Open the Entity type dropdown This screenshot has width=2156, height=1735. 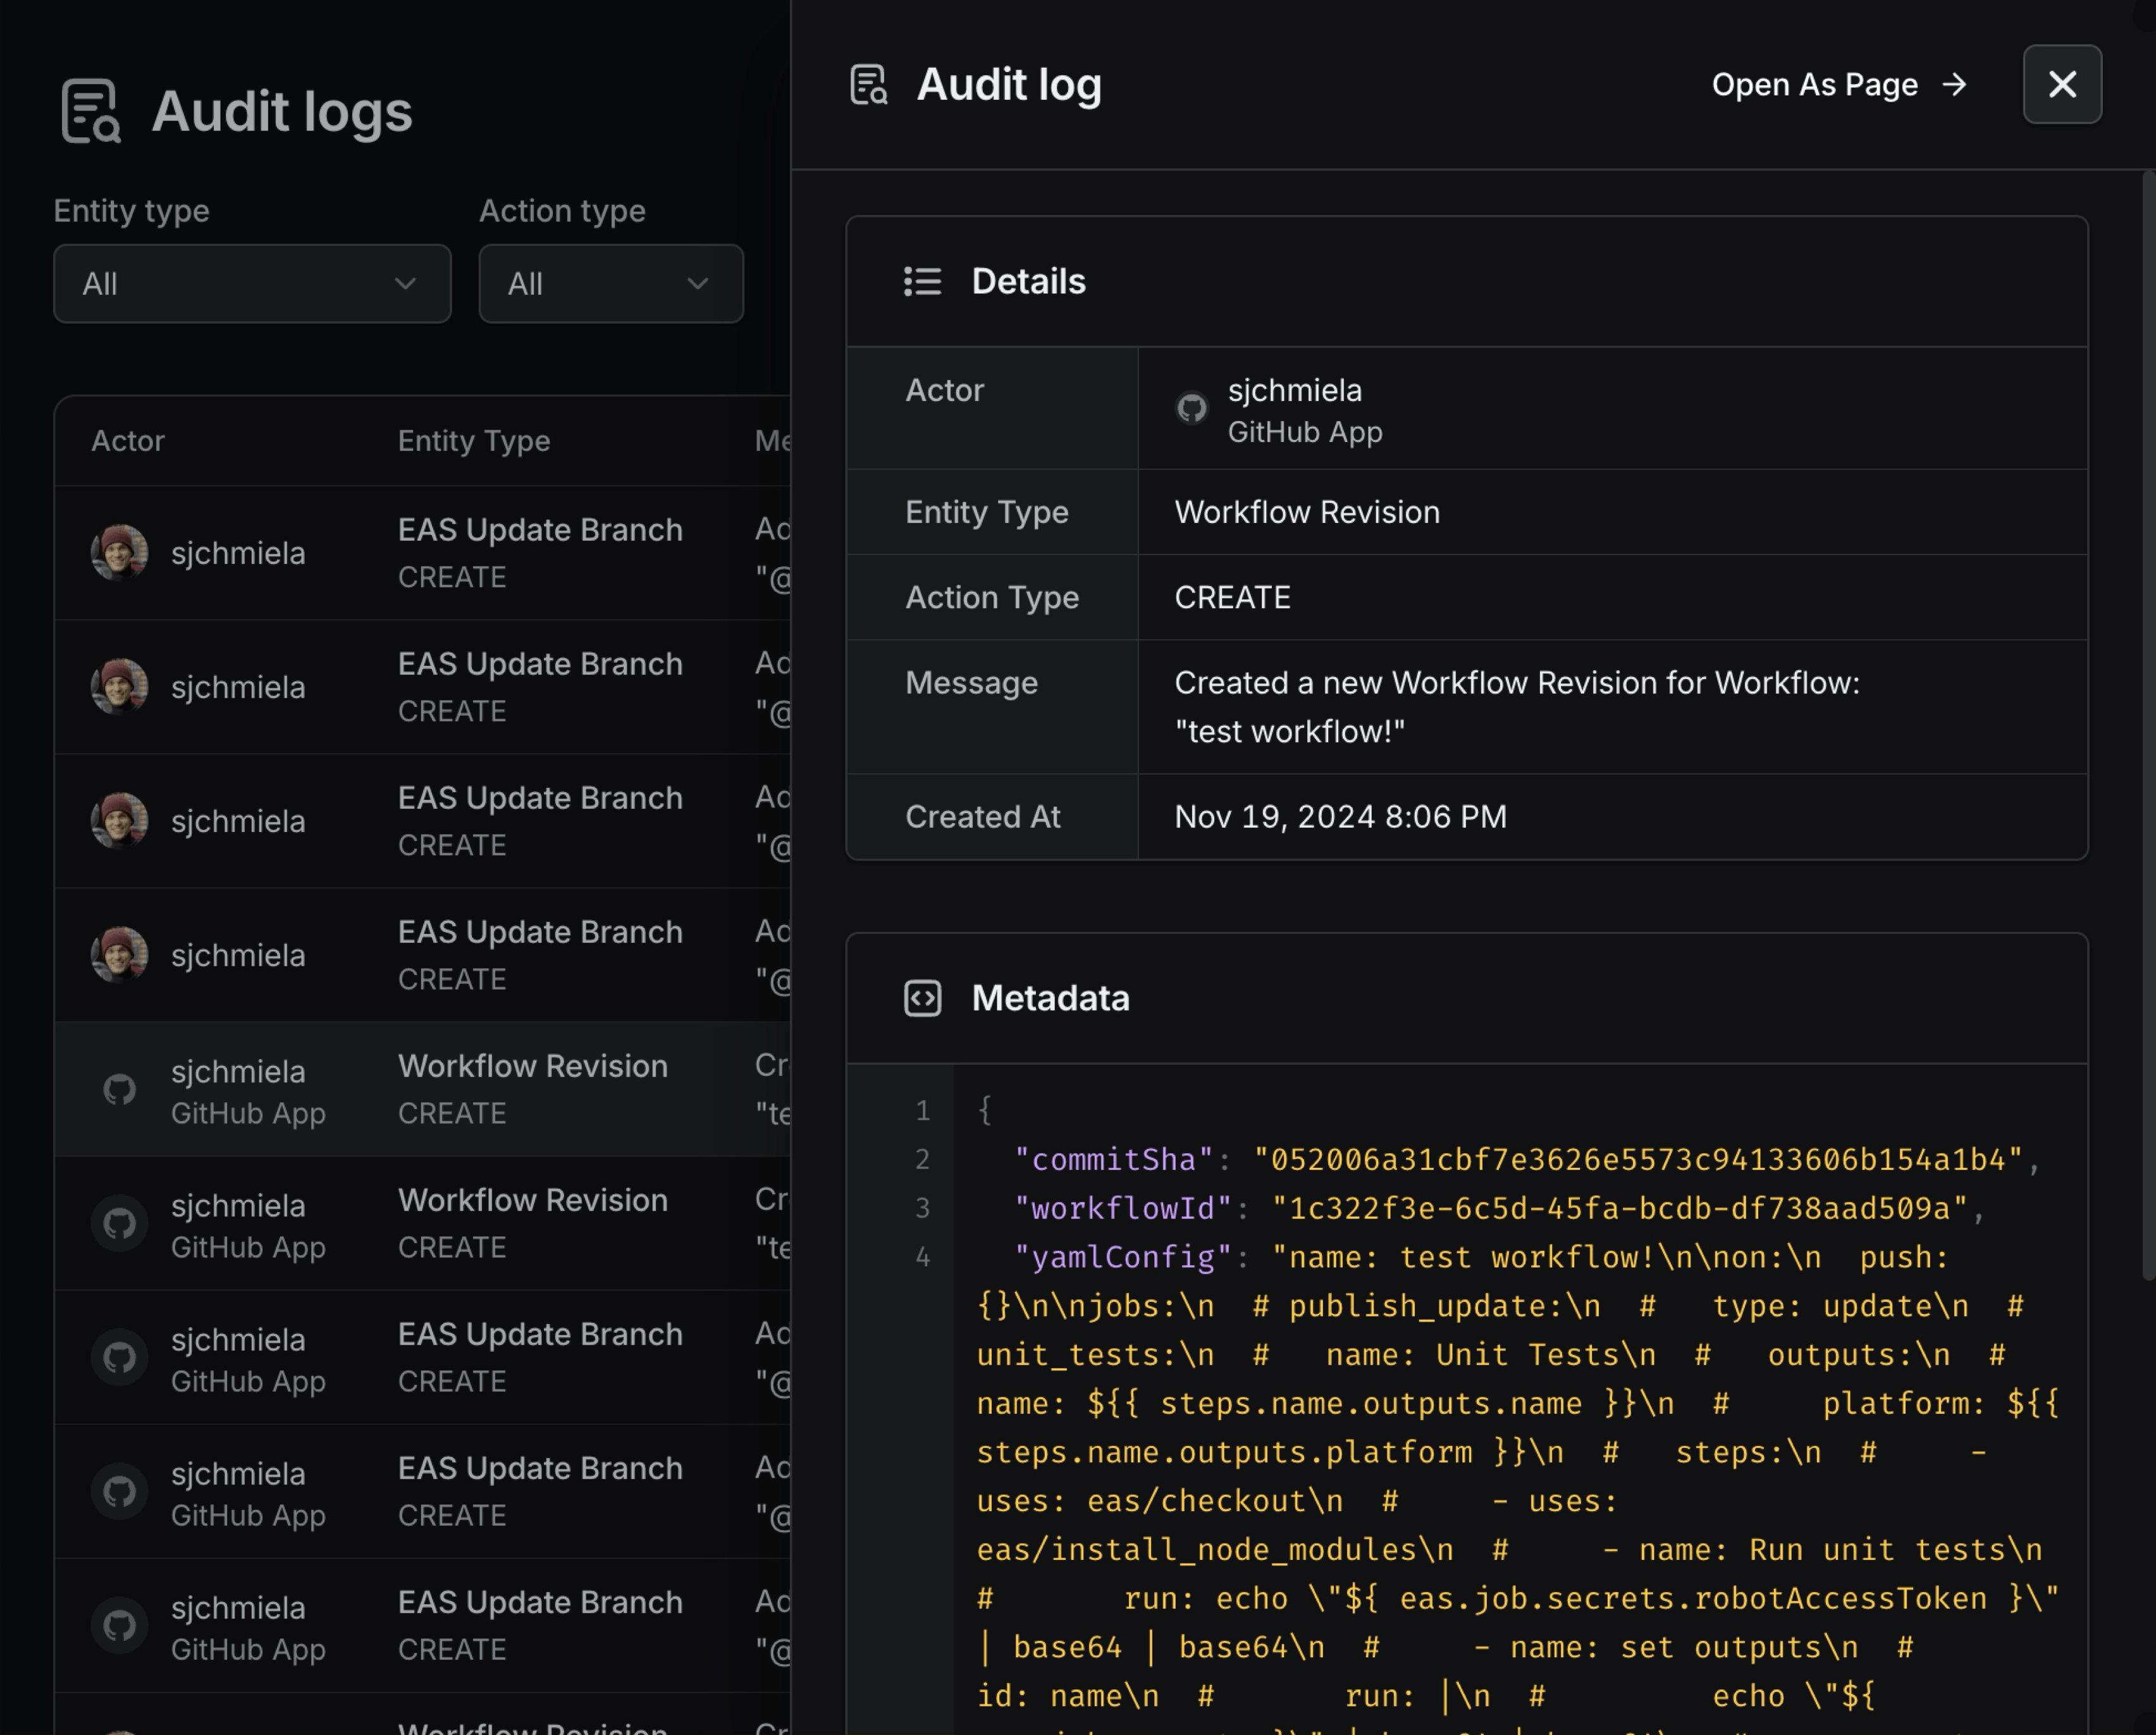point(252,284)
